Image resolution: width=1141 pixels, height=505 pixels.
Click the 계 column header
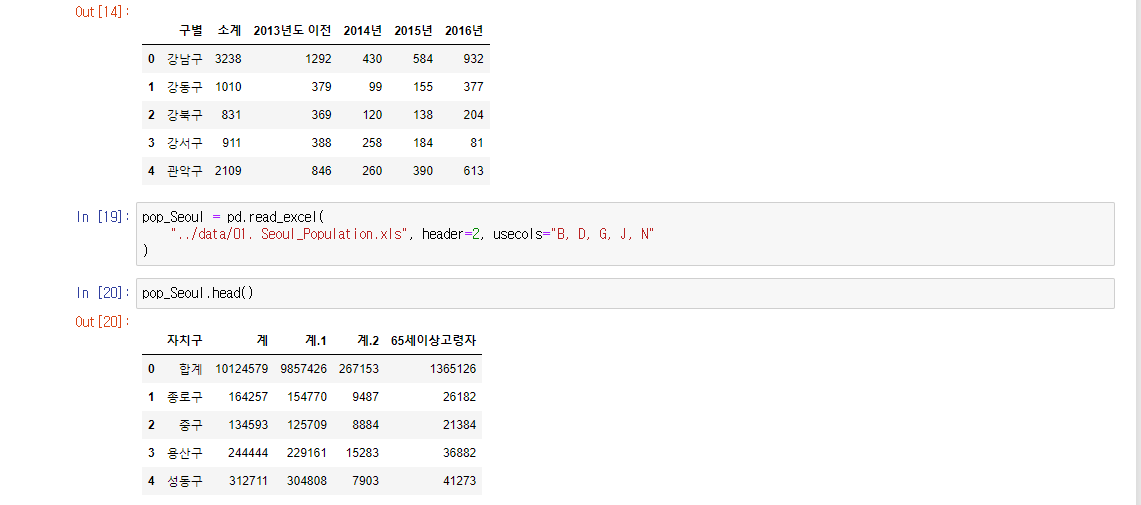pos(262,341)
